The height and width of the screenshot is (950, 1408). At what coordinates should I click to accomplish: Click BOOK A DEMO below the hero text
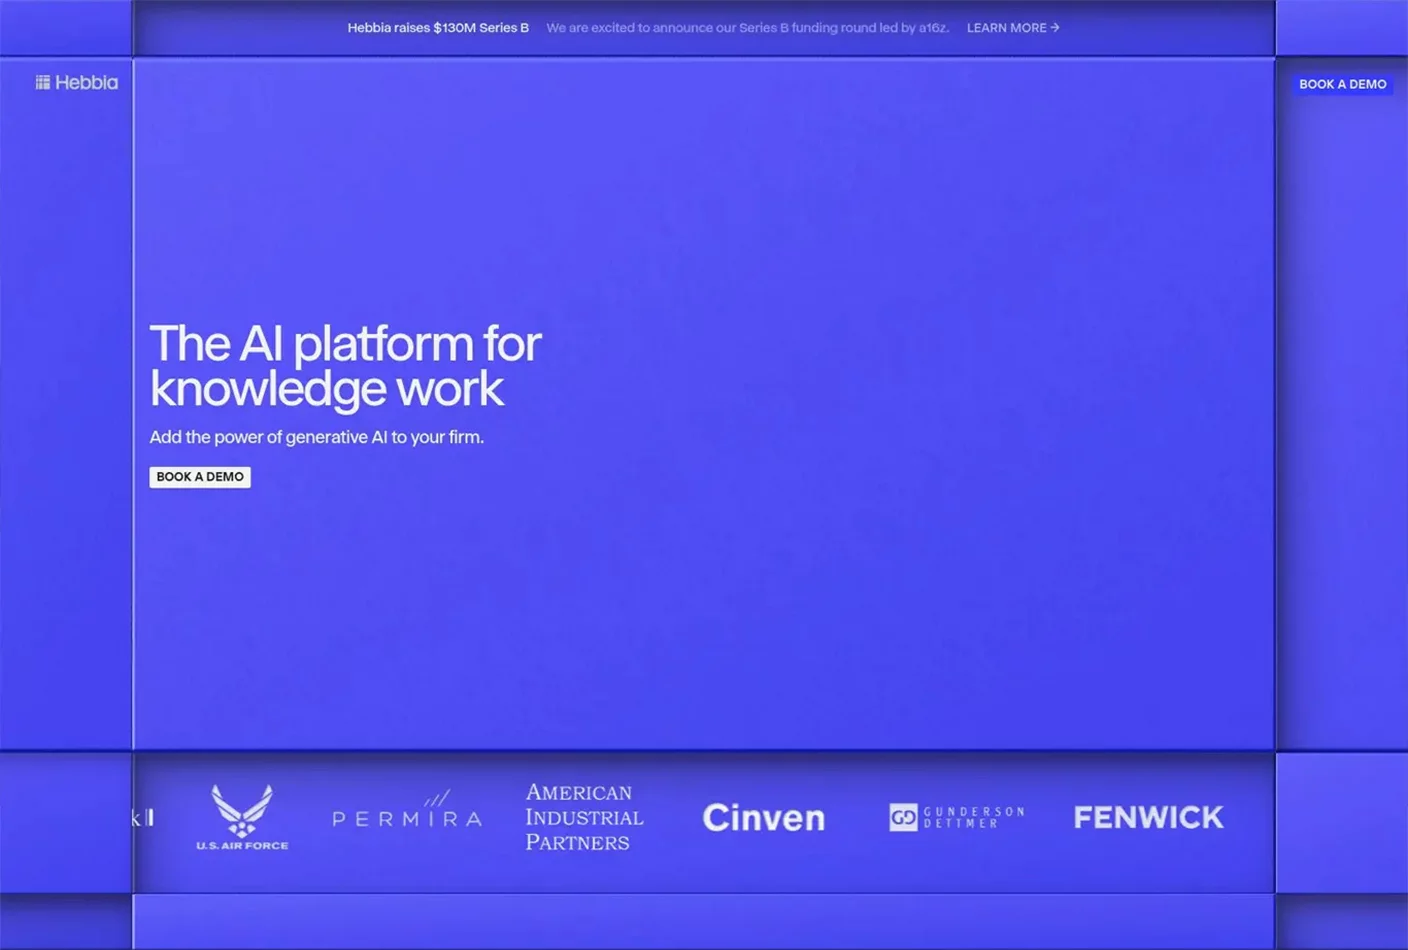(x=200, y=477)
